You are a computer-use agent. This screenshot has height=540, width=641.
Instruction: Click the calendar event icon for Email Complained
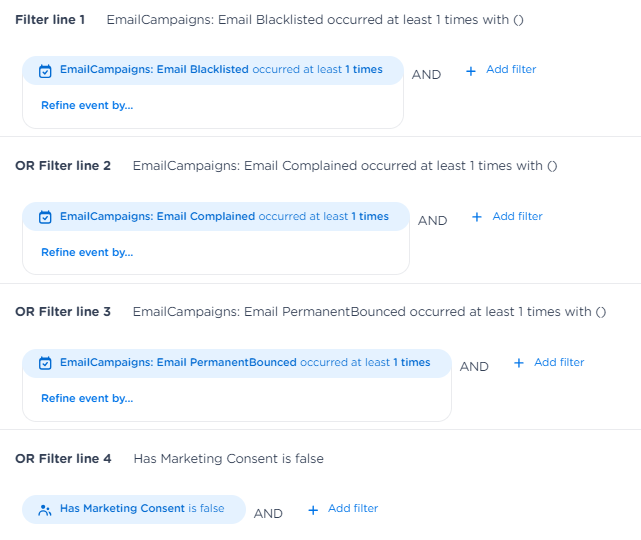pyautogui.click(x=45, y=217)
